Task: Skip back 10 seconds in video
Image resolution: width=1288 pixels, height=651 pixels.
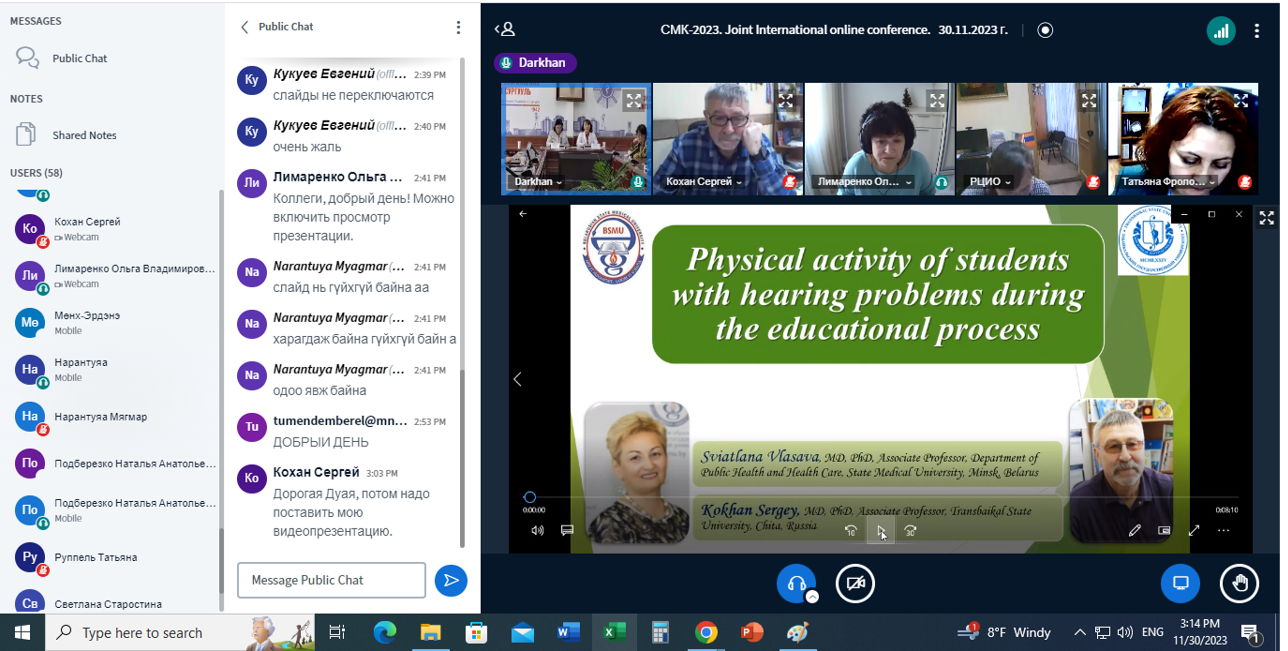Action: coord(851,531)
